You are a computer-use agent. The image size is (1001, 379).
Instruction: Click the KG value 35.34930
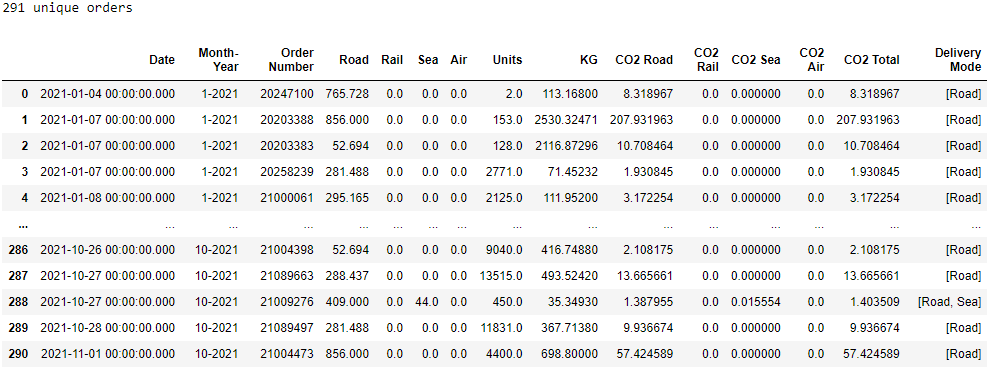click(x=574, y=302)
